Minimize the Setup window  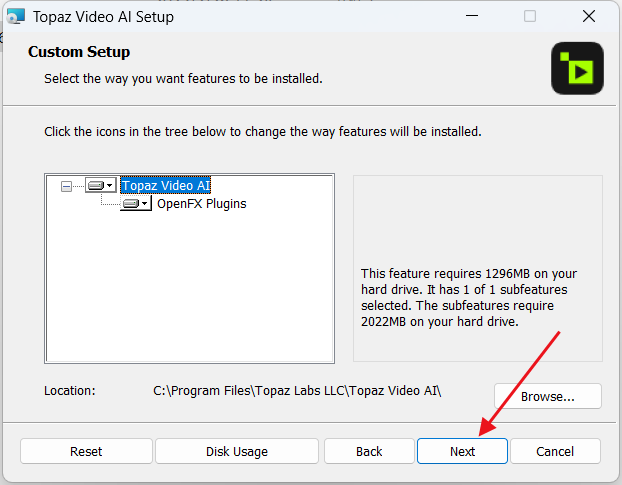click(x=472, y=16)
